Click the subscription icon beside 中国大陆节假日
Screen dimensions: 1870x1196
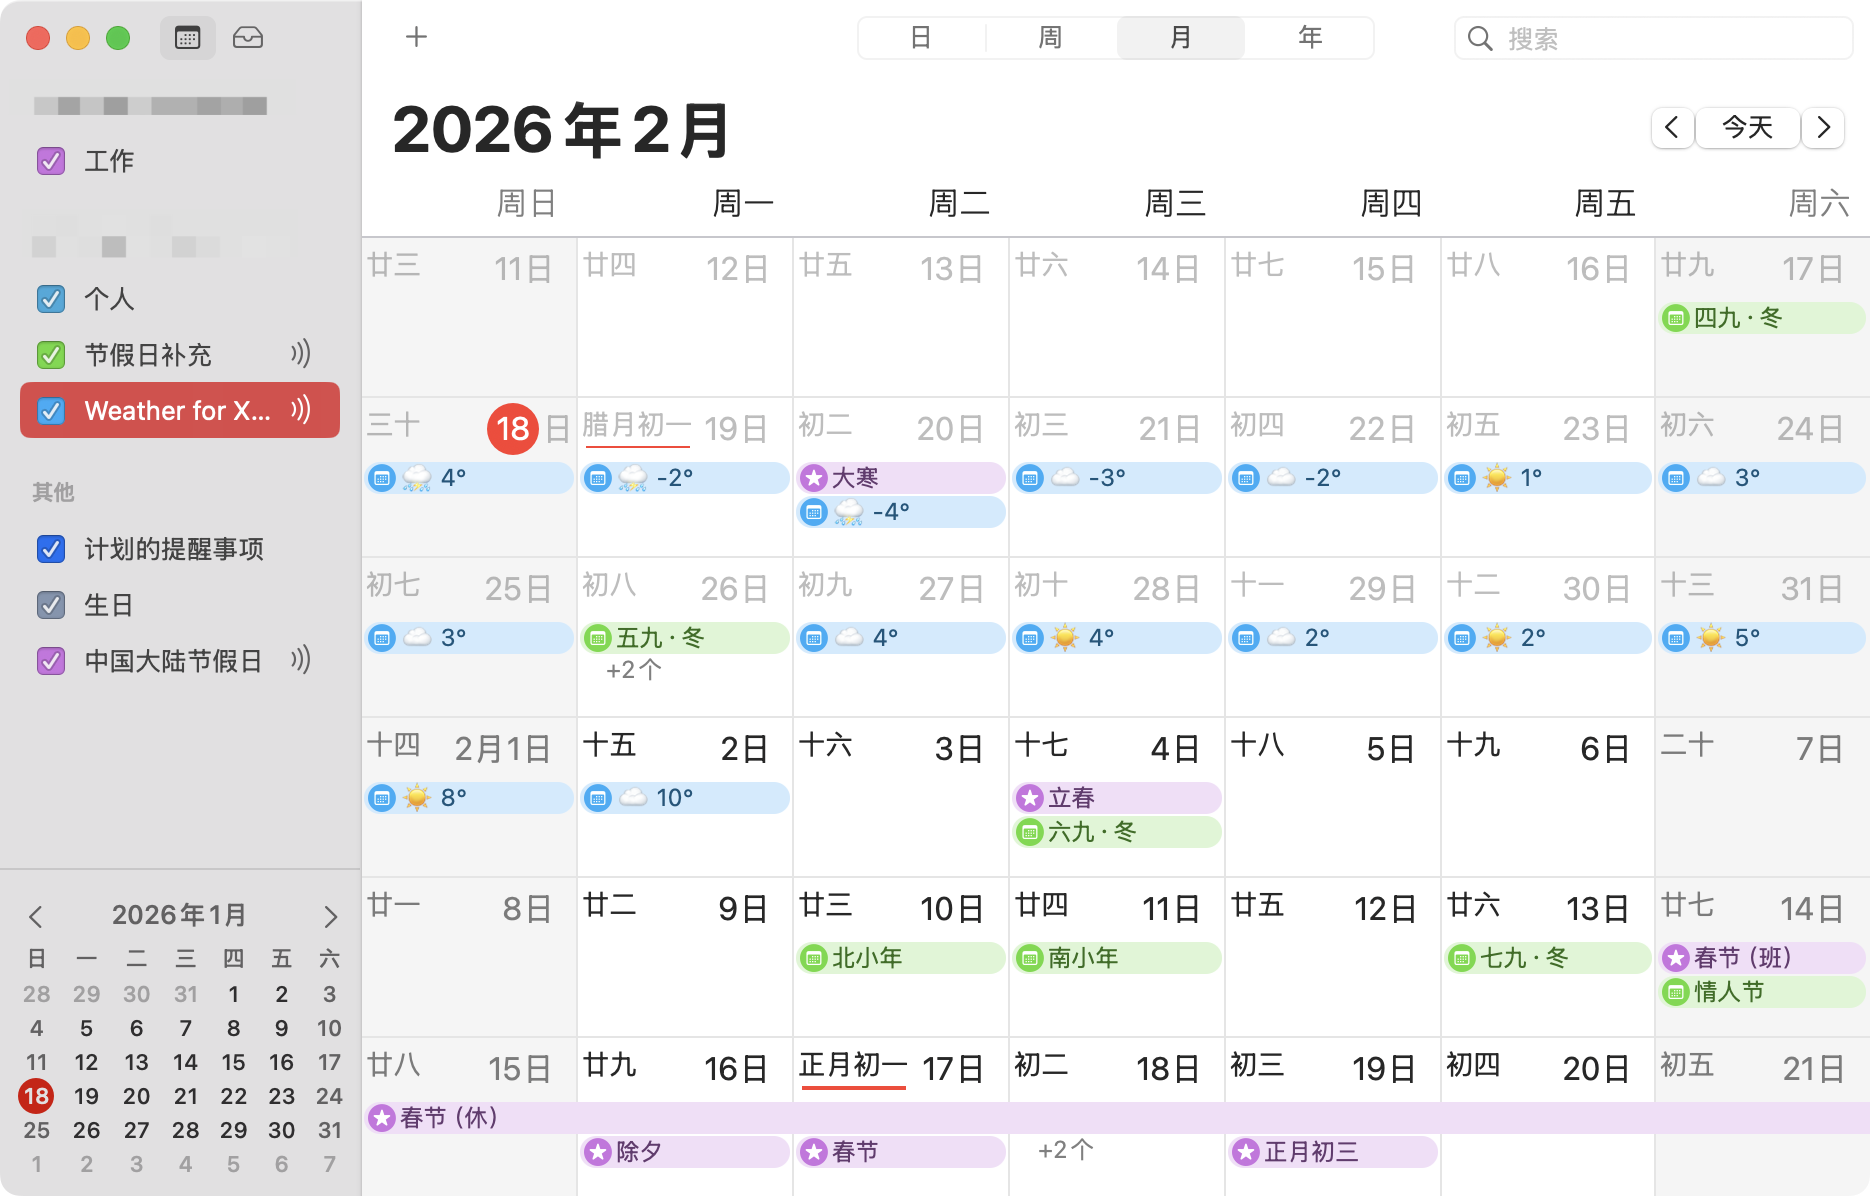pyautogui.click(x=302, y=661)
